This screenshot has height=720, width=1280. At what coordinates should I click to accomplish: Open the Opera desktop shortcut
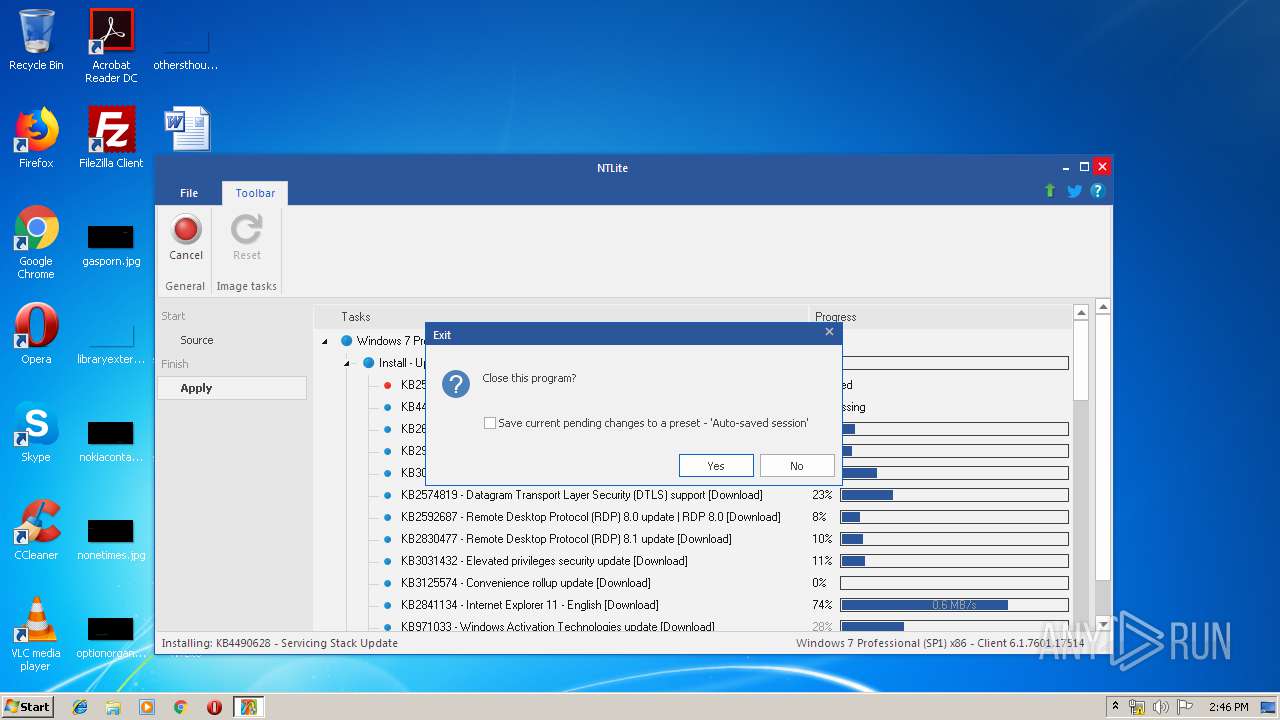click(x=36, y=333)
